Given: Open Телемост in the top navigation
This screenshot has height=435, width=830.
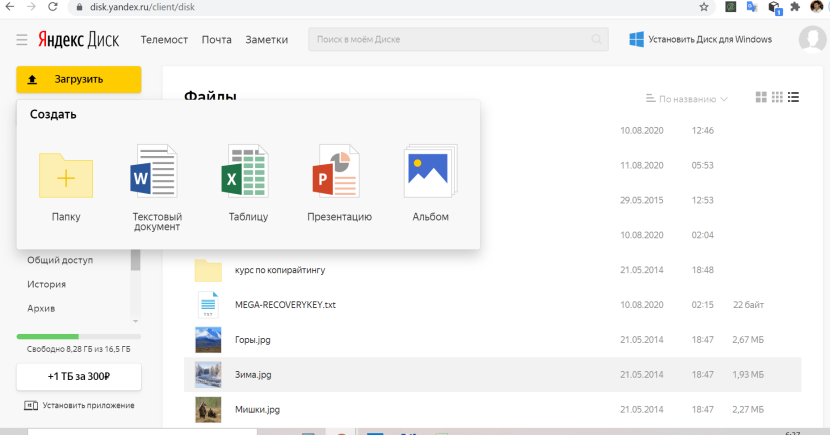Looking at the screenshot, I should [x=164, y=40].
